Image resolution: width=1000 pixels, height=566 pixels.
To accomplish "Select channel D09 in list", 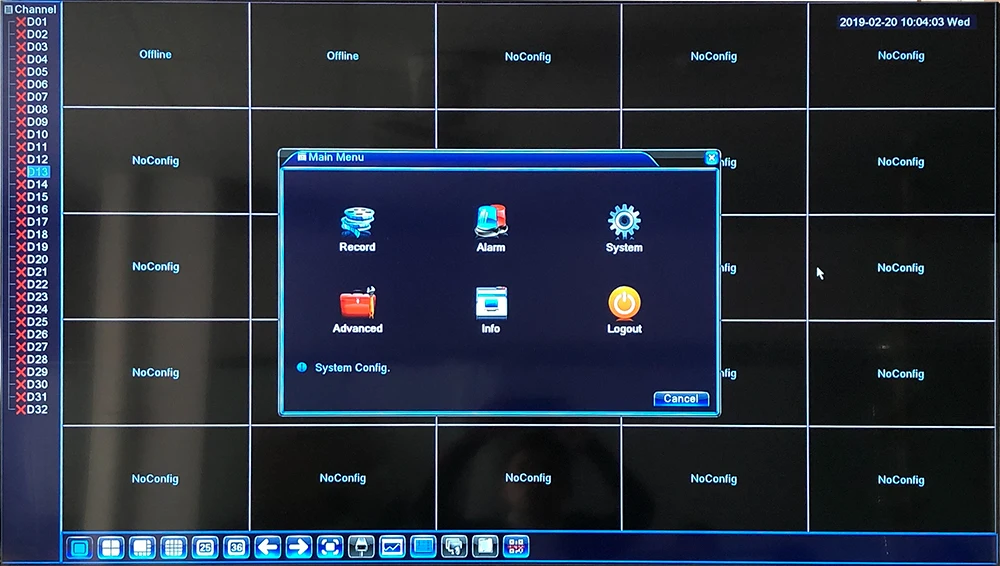I will point(37,122).
